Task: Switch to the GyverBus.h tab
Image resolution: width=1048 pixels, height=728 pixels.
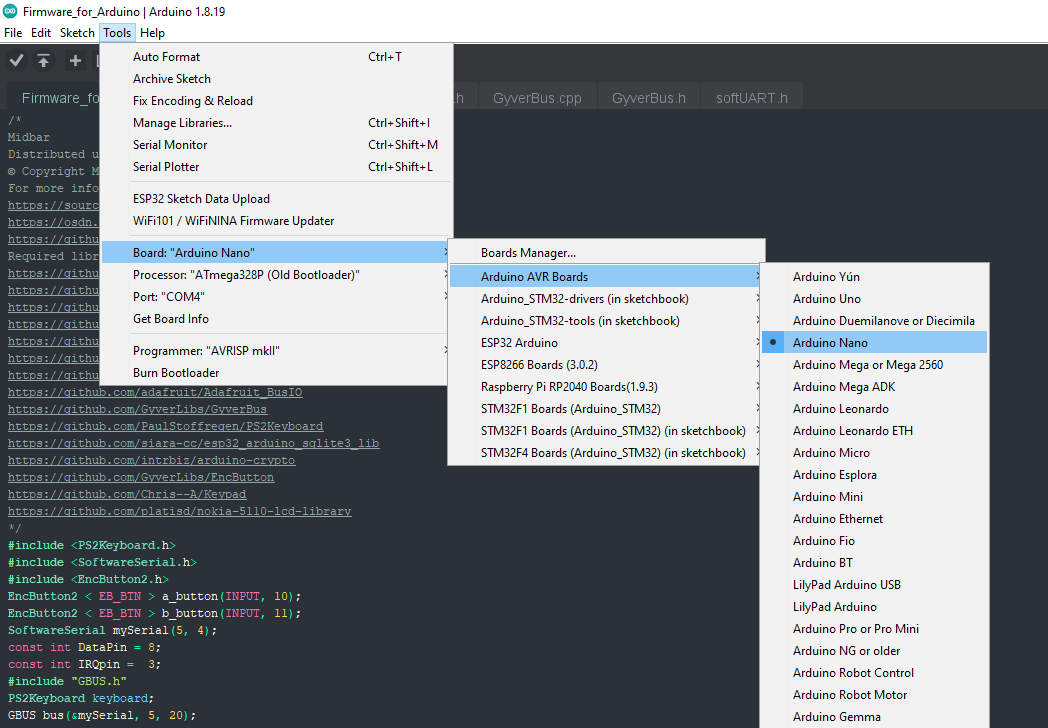Action: (x=649, y=98)
